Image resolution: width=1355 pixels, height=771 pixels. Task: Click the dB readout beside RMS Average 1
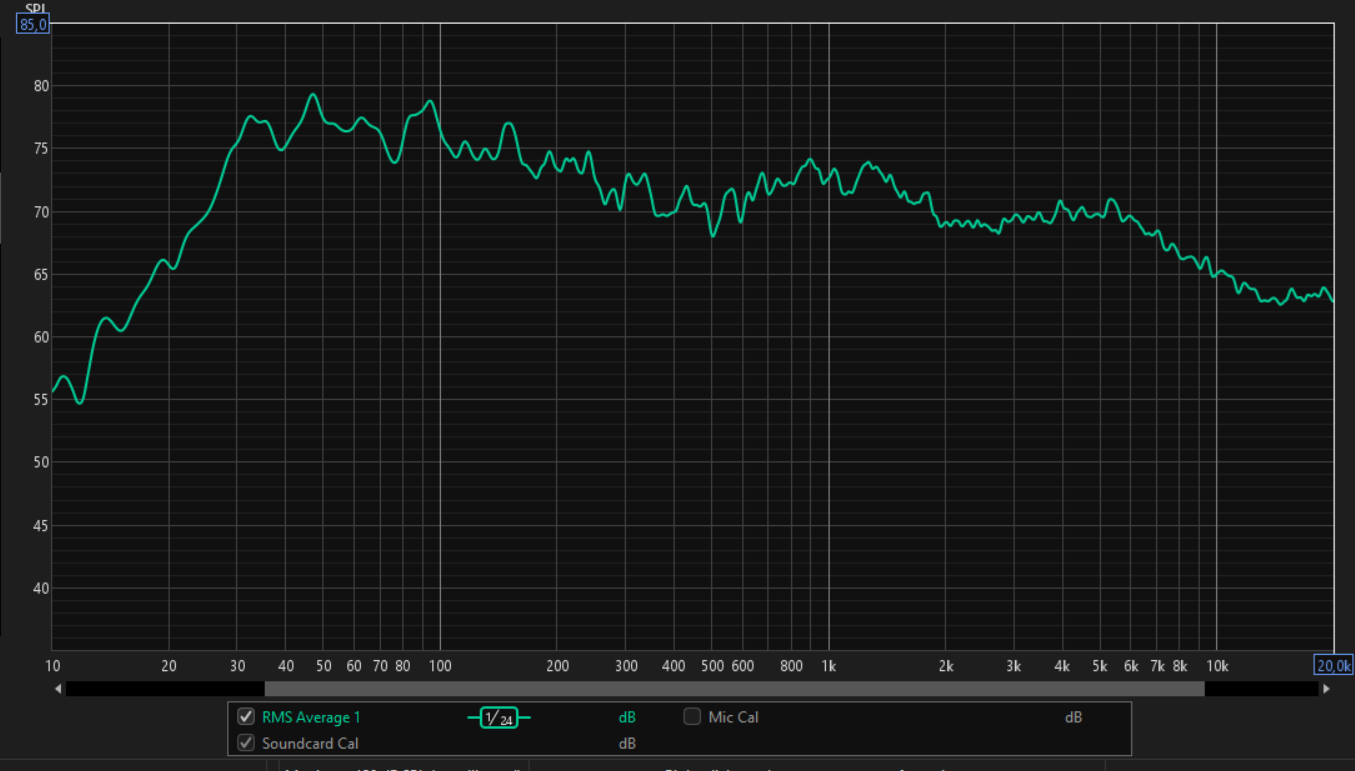click(627, 717)
